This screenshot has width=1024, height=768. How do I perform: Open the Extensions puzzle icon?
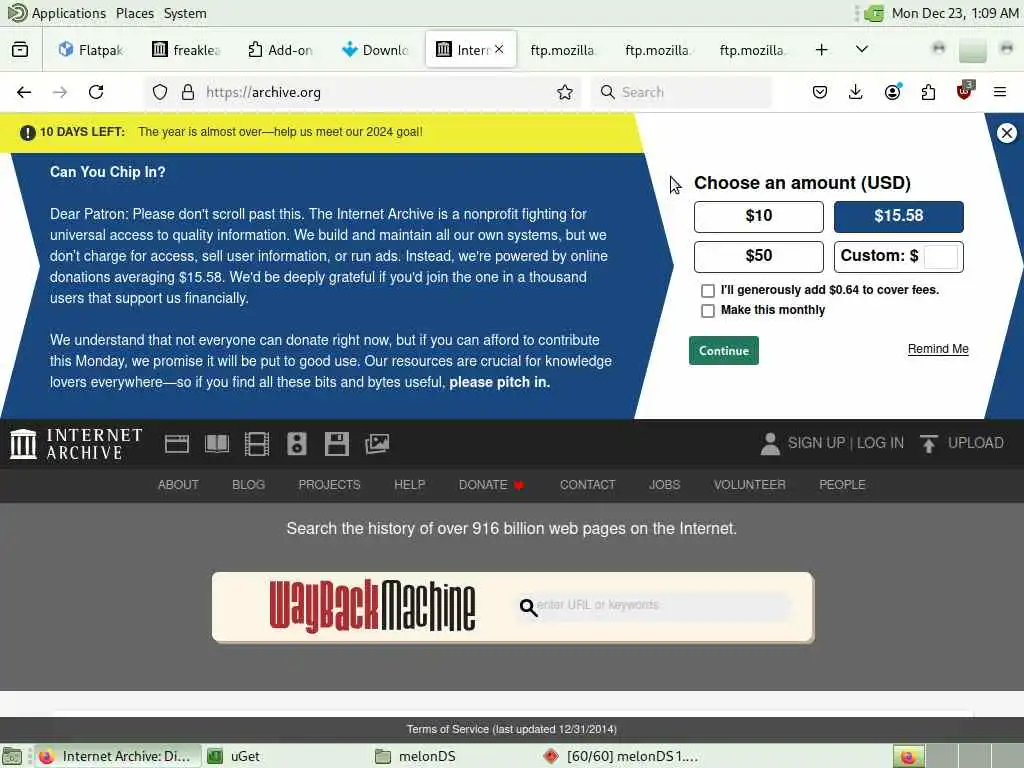pos(928,92)
